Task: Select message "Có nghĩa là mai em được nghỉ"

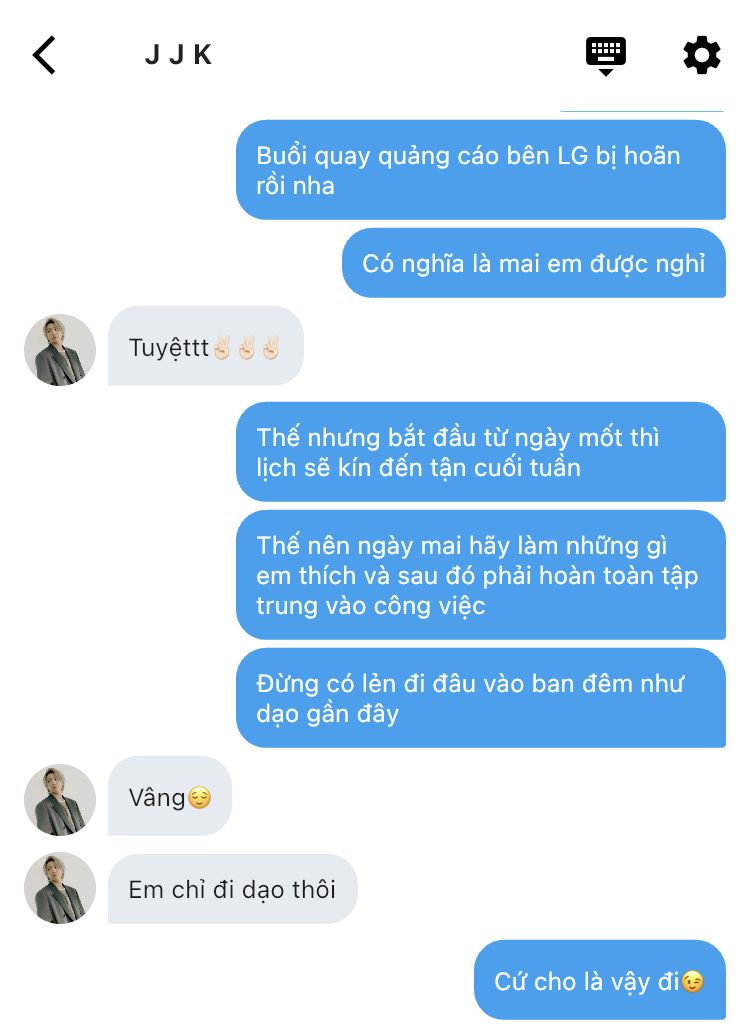Action: click(534, 263)
